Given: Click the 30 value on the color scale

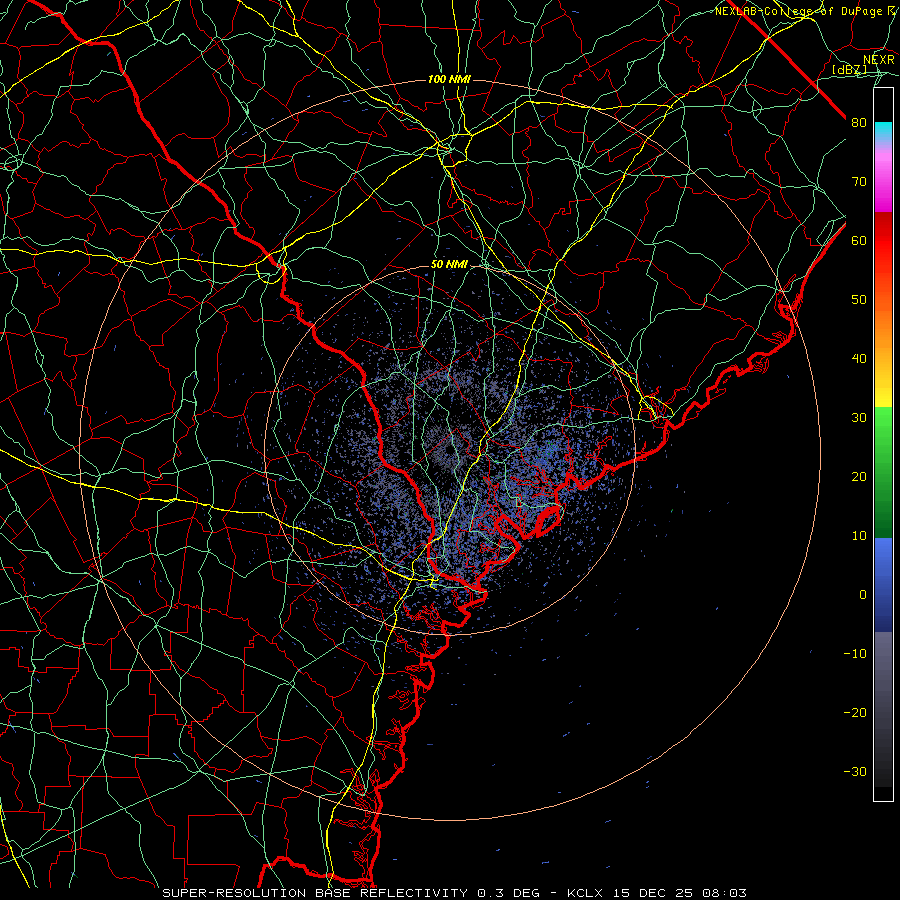Looking at the screenshot, I should pos(859,418).
